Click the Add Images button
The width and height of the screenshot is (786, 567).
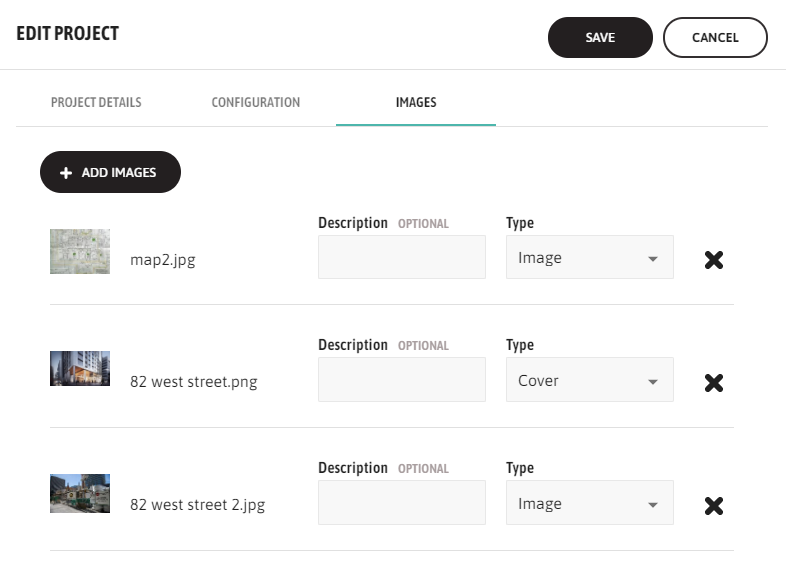coord(110,172)
